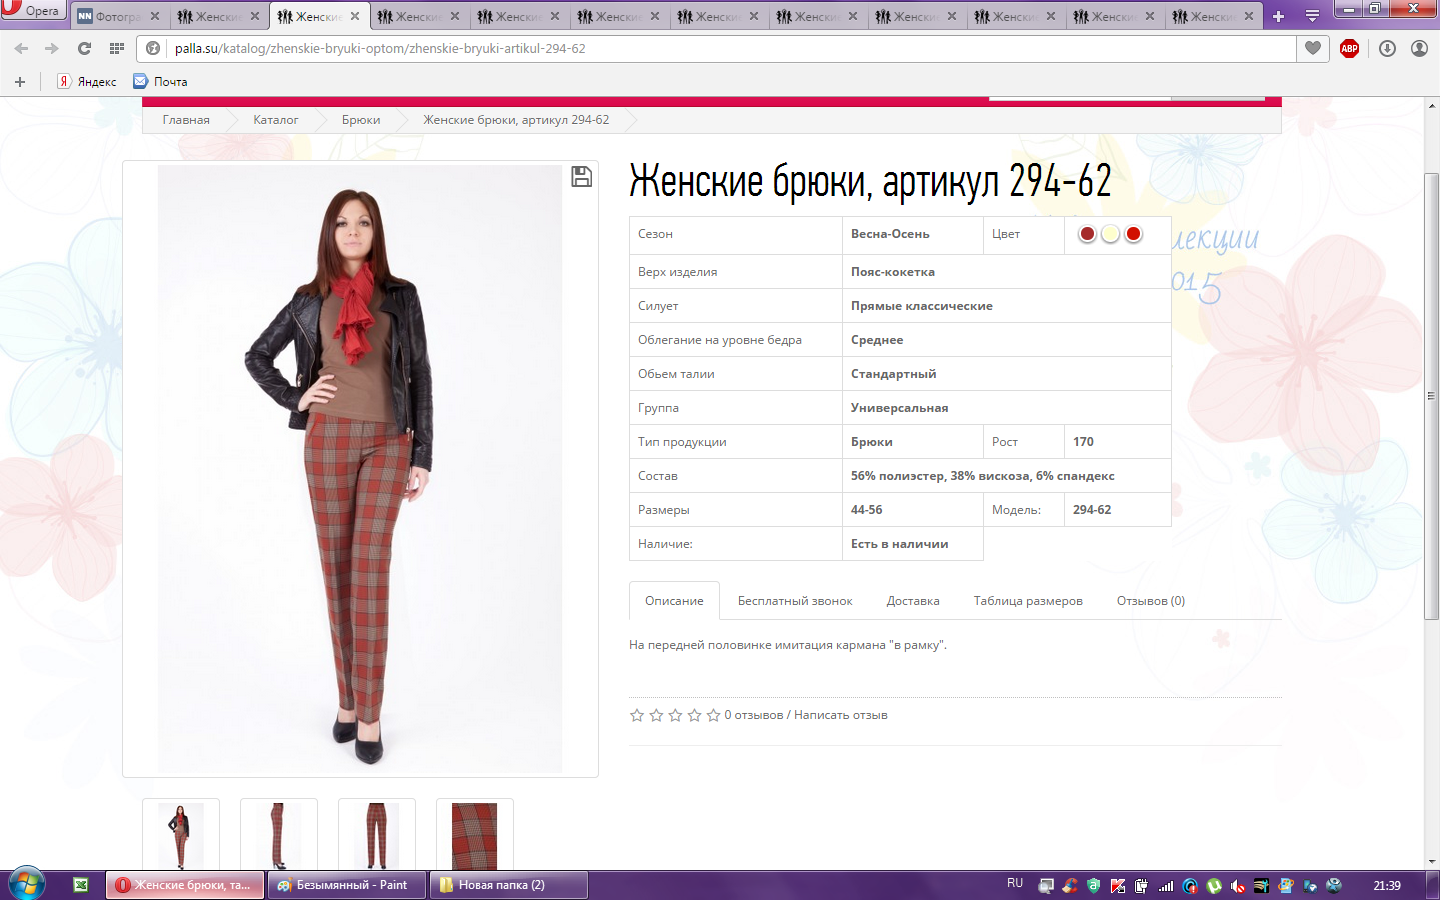Open the Таблица размеров tab
Screen dimensions: 1440x900
click(x=1028, y=601)
